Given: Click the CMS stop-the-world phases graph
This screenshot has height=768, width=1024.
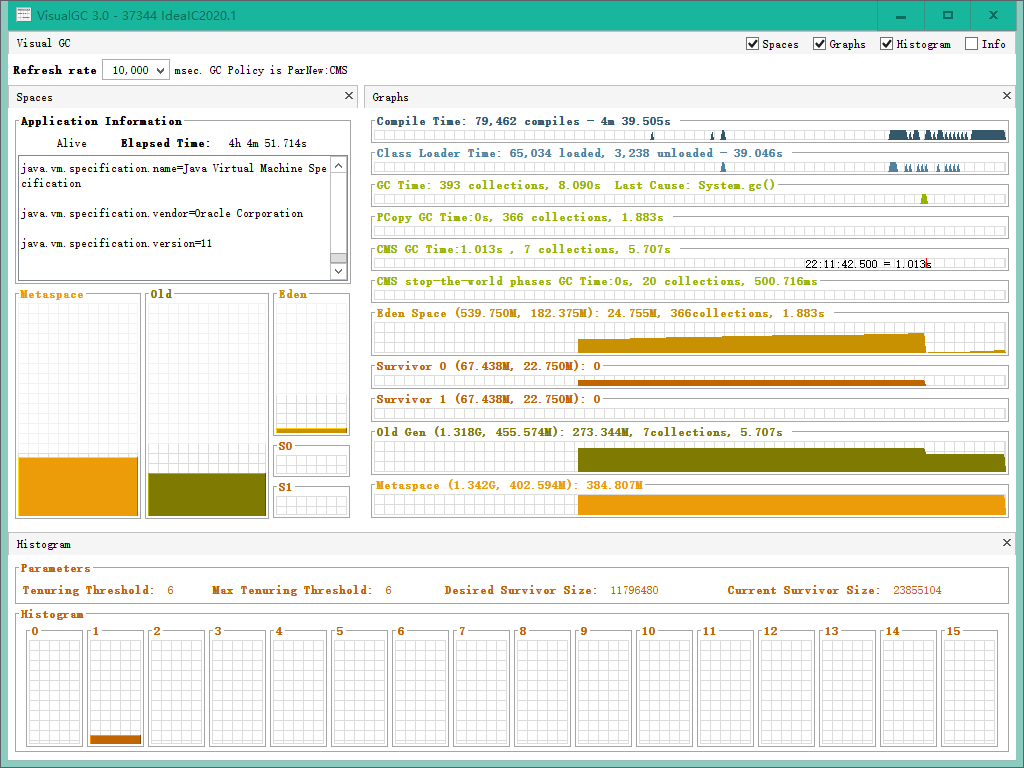Looking at the screenshot, I should point(689,295).
